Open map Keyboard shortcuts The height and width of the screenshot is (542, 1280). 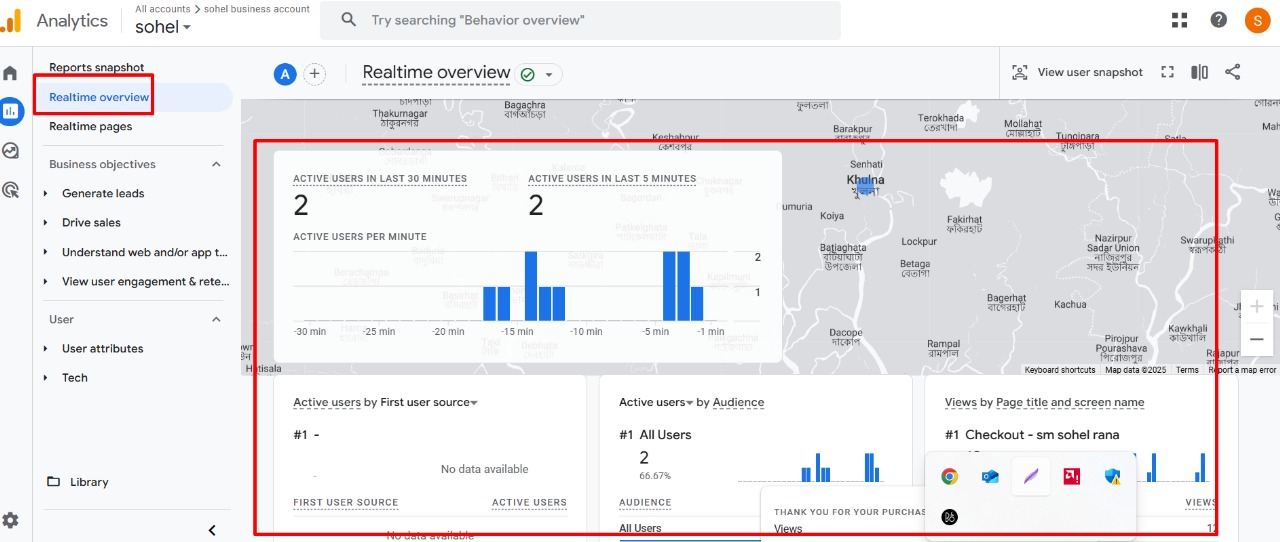pos(1060,370)
